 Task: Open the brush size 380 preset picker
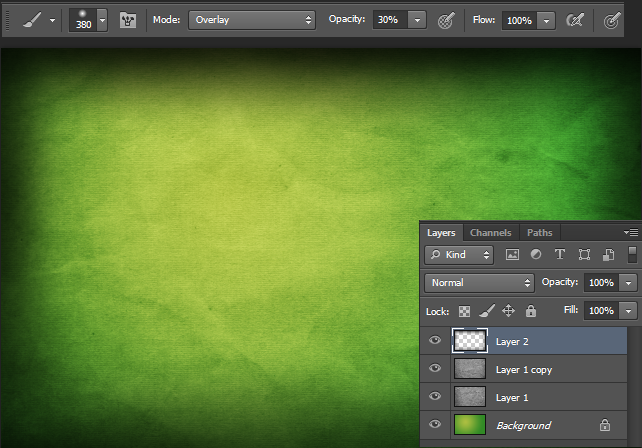tap(102, 20)
